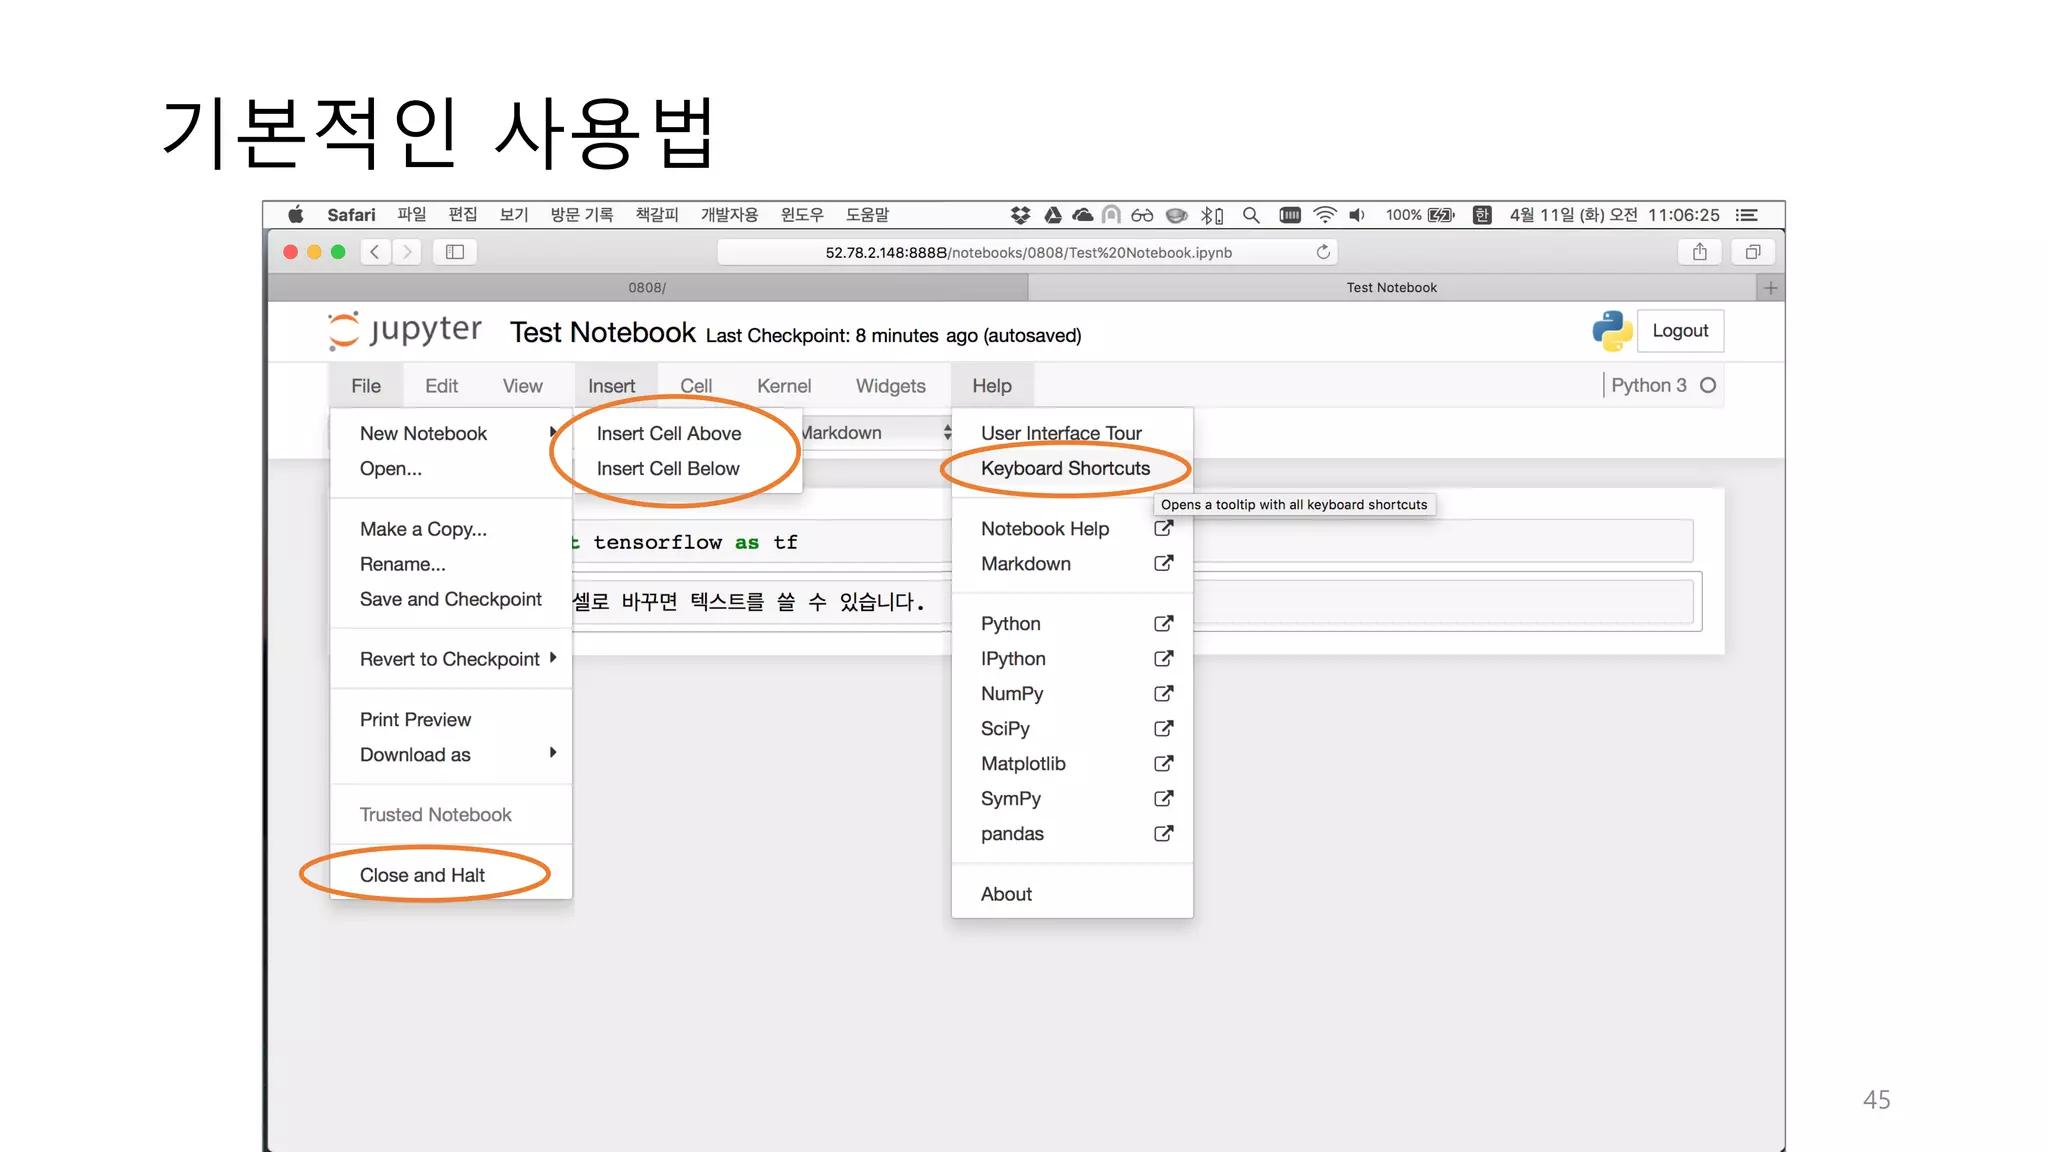
Task: Choose Rename... in File menu
Action: click(403, 564)
